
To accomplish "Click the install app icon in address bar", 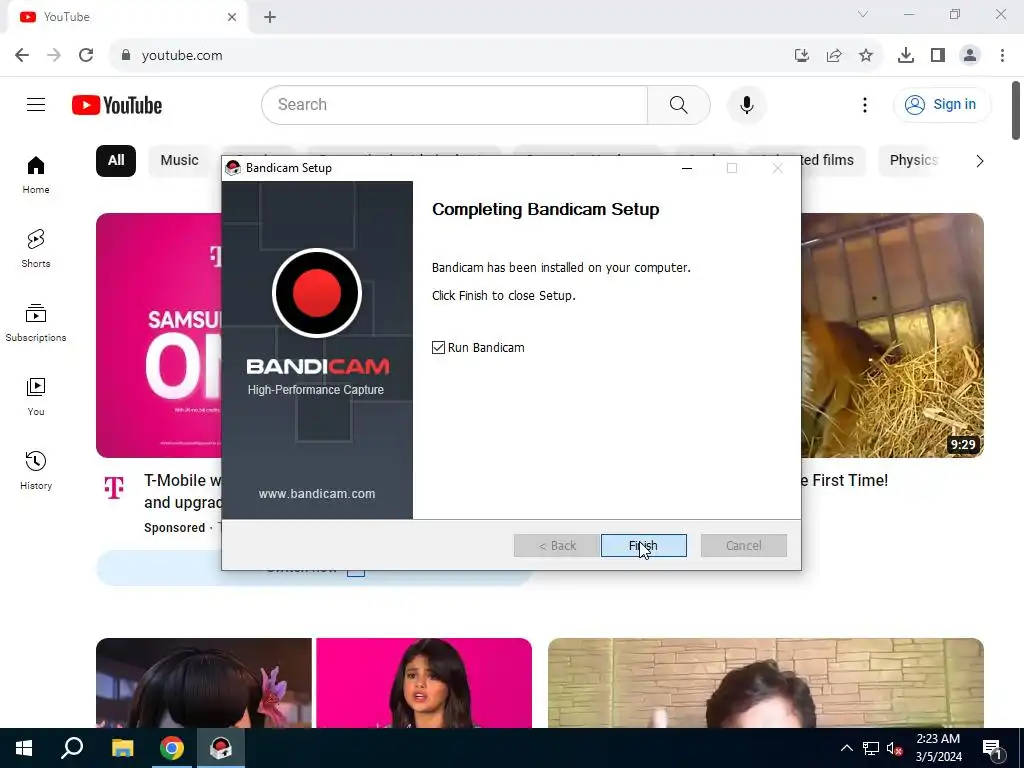I will [802, 55].
